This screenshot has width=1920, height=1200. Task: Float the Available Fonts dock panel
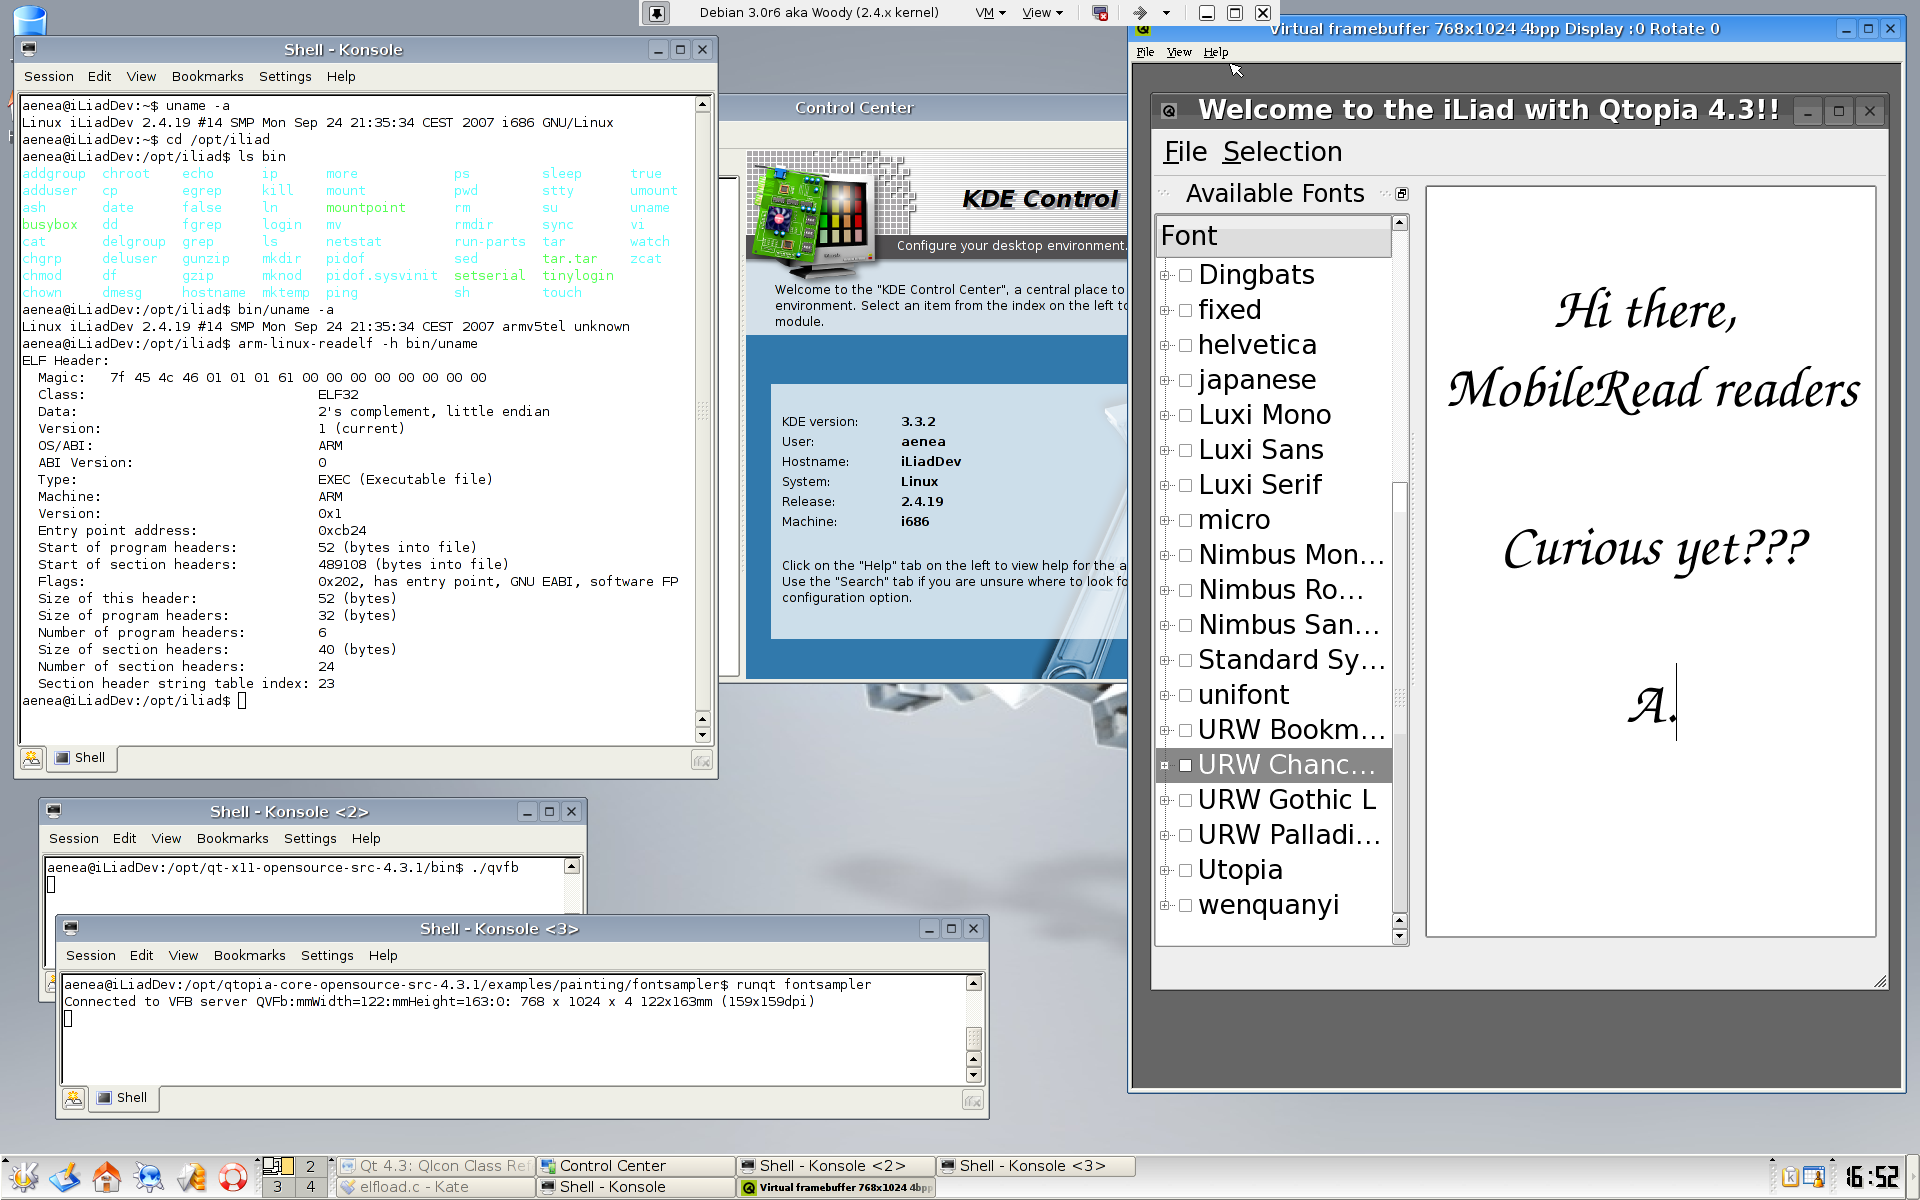(x=1402, y=194)
